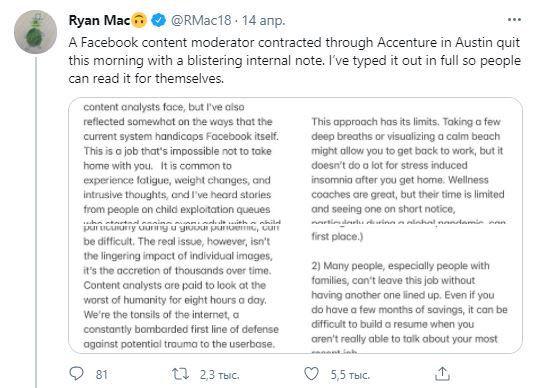Image resolution: width=537 pixels, height=388 pixels.
Task: Open image starting "This approach has its limits"
Action: (409, 161)
